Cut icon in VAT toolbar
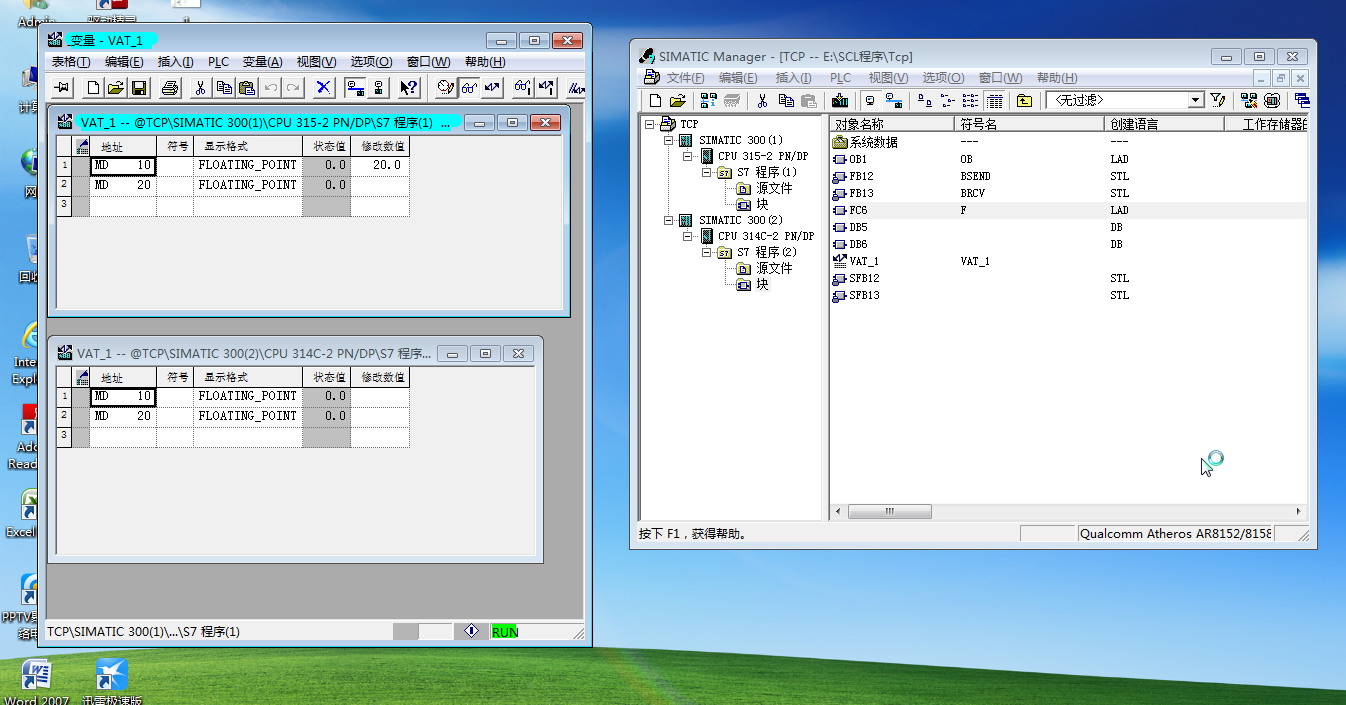This screenshot has width=1346, height=705. click(x=200, y=88)
